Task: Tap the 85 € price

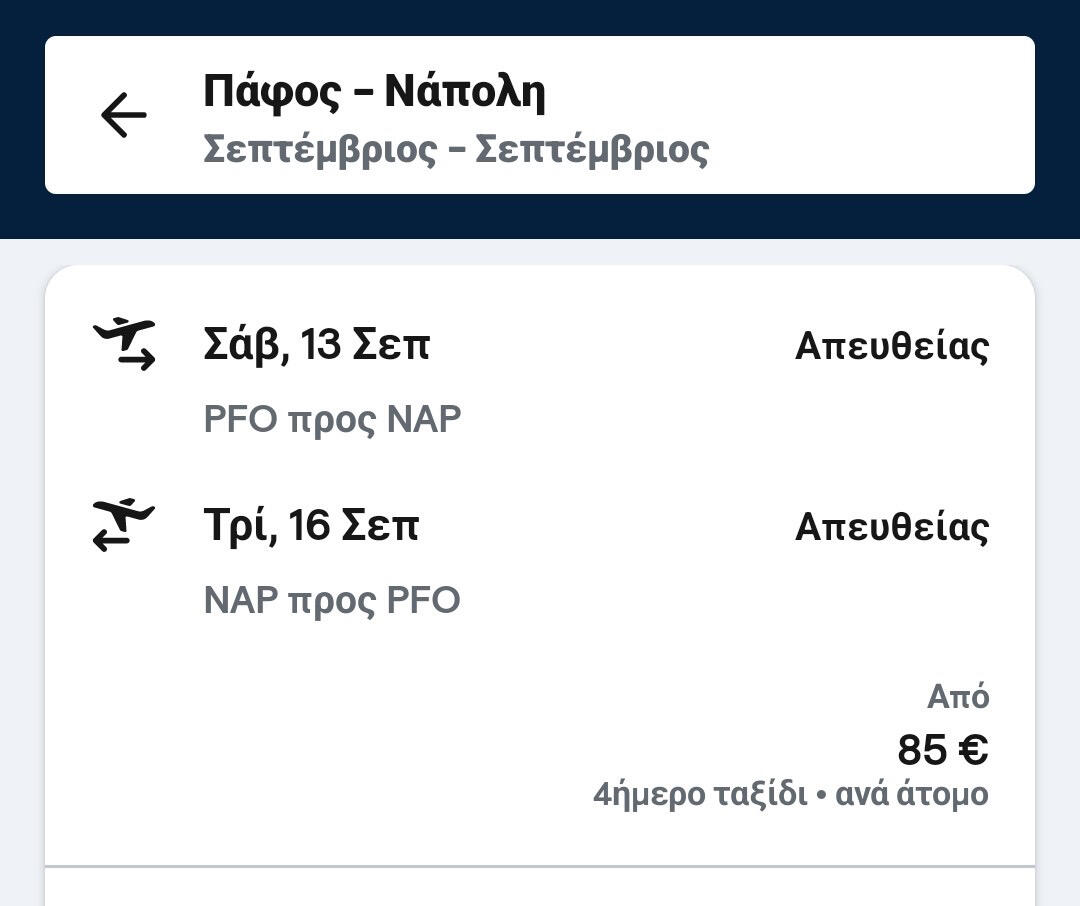Action: point(942,749)
